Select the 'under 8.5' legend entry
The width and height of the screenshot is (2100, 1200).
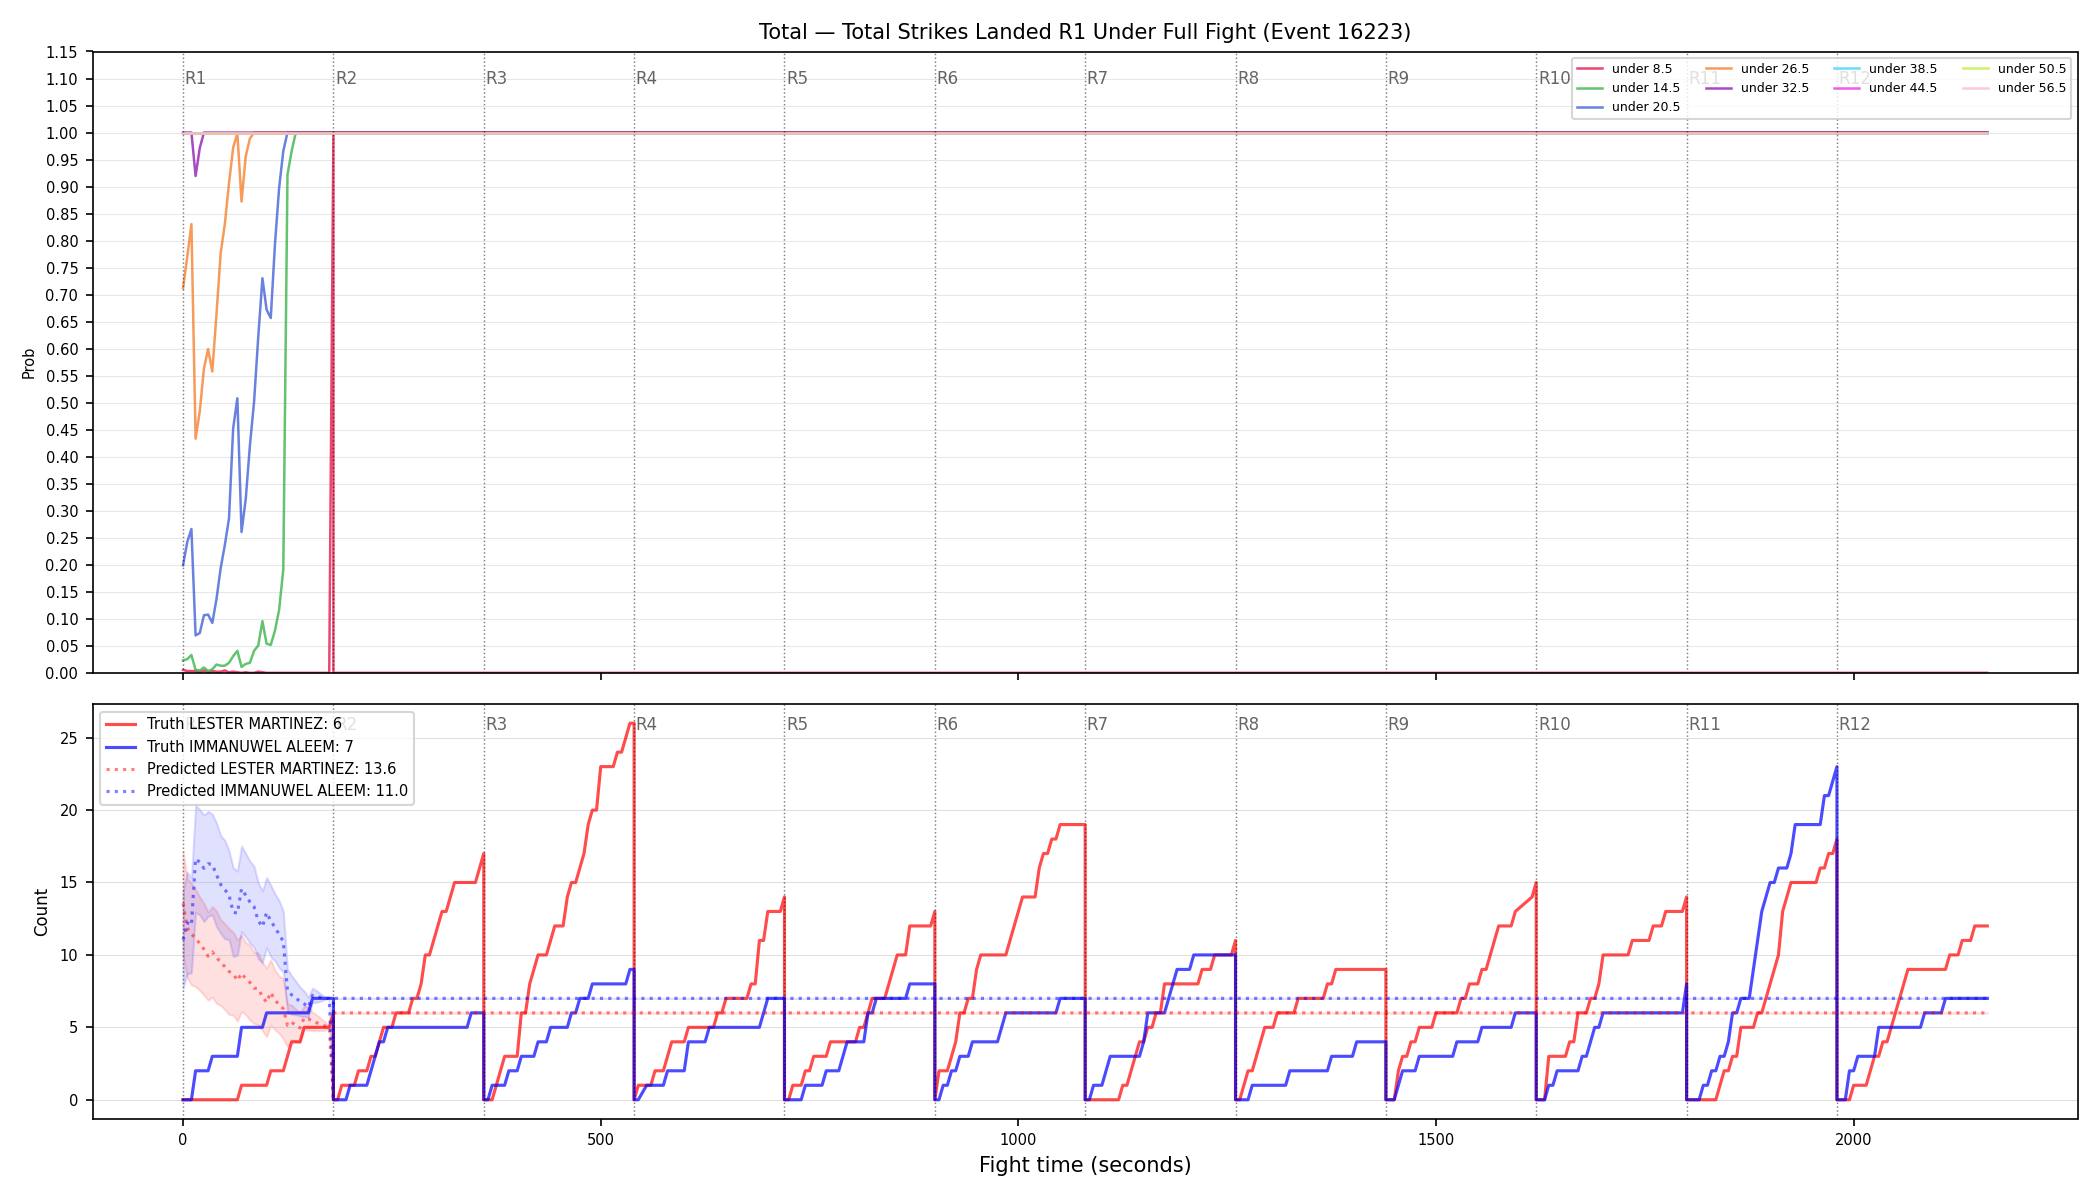point(1624,69)
